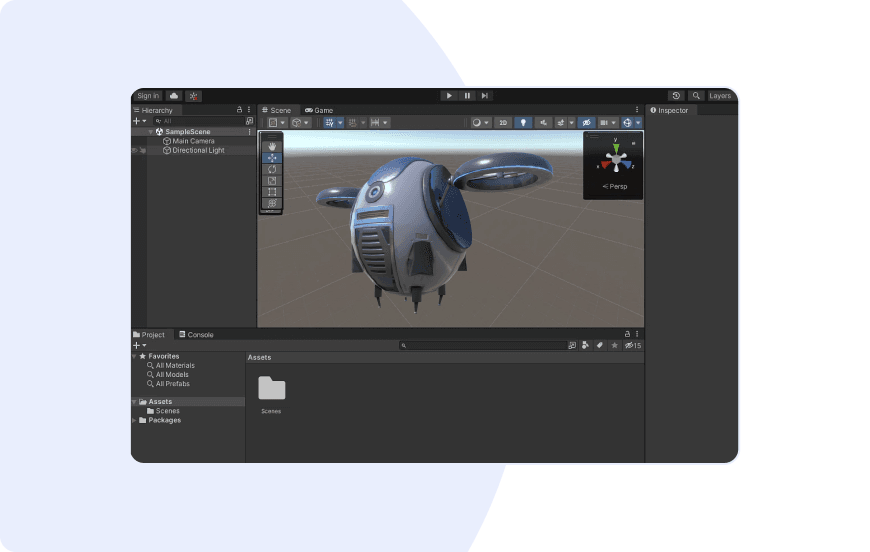Image resolution: width=870 pixels, height=552 pixels.
Task: Switch to the Scene tab
Action: pyautogui.click(x=277, y=110)
